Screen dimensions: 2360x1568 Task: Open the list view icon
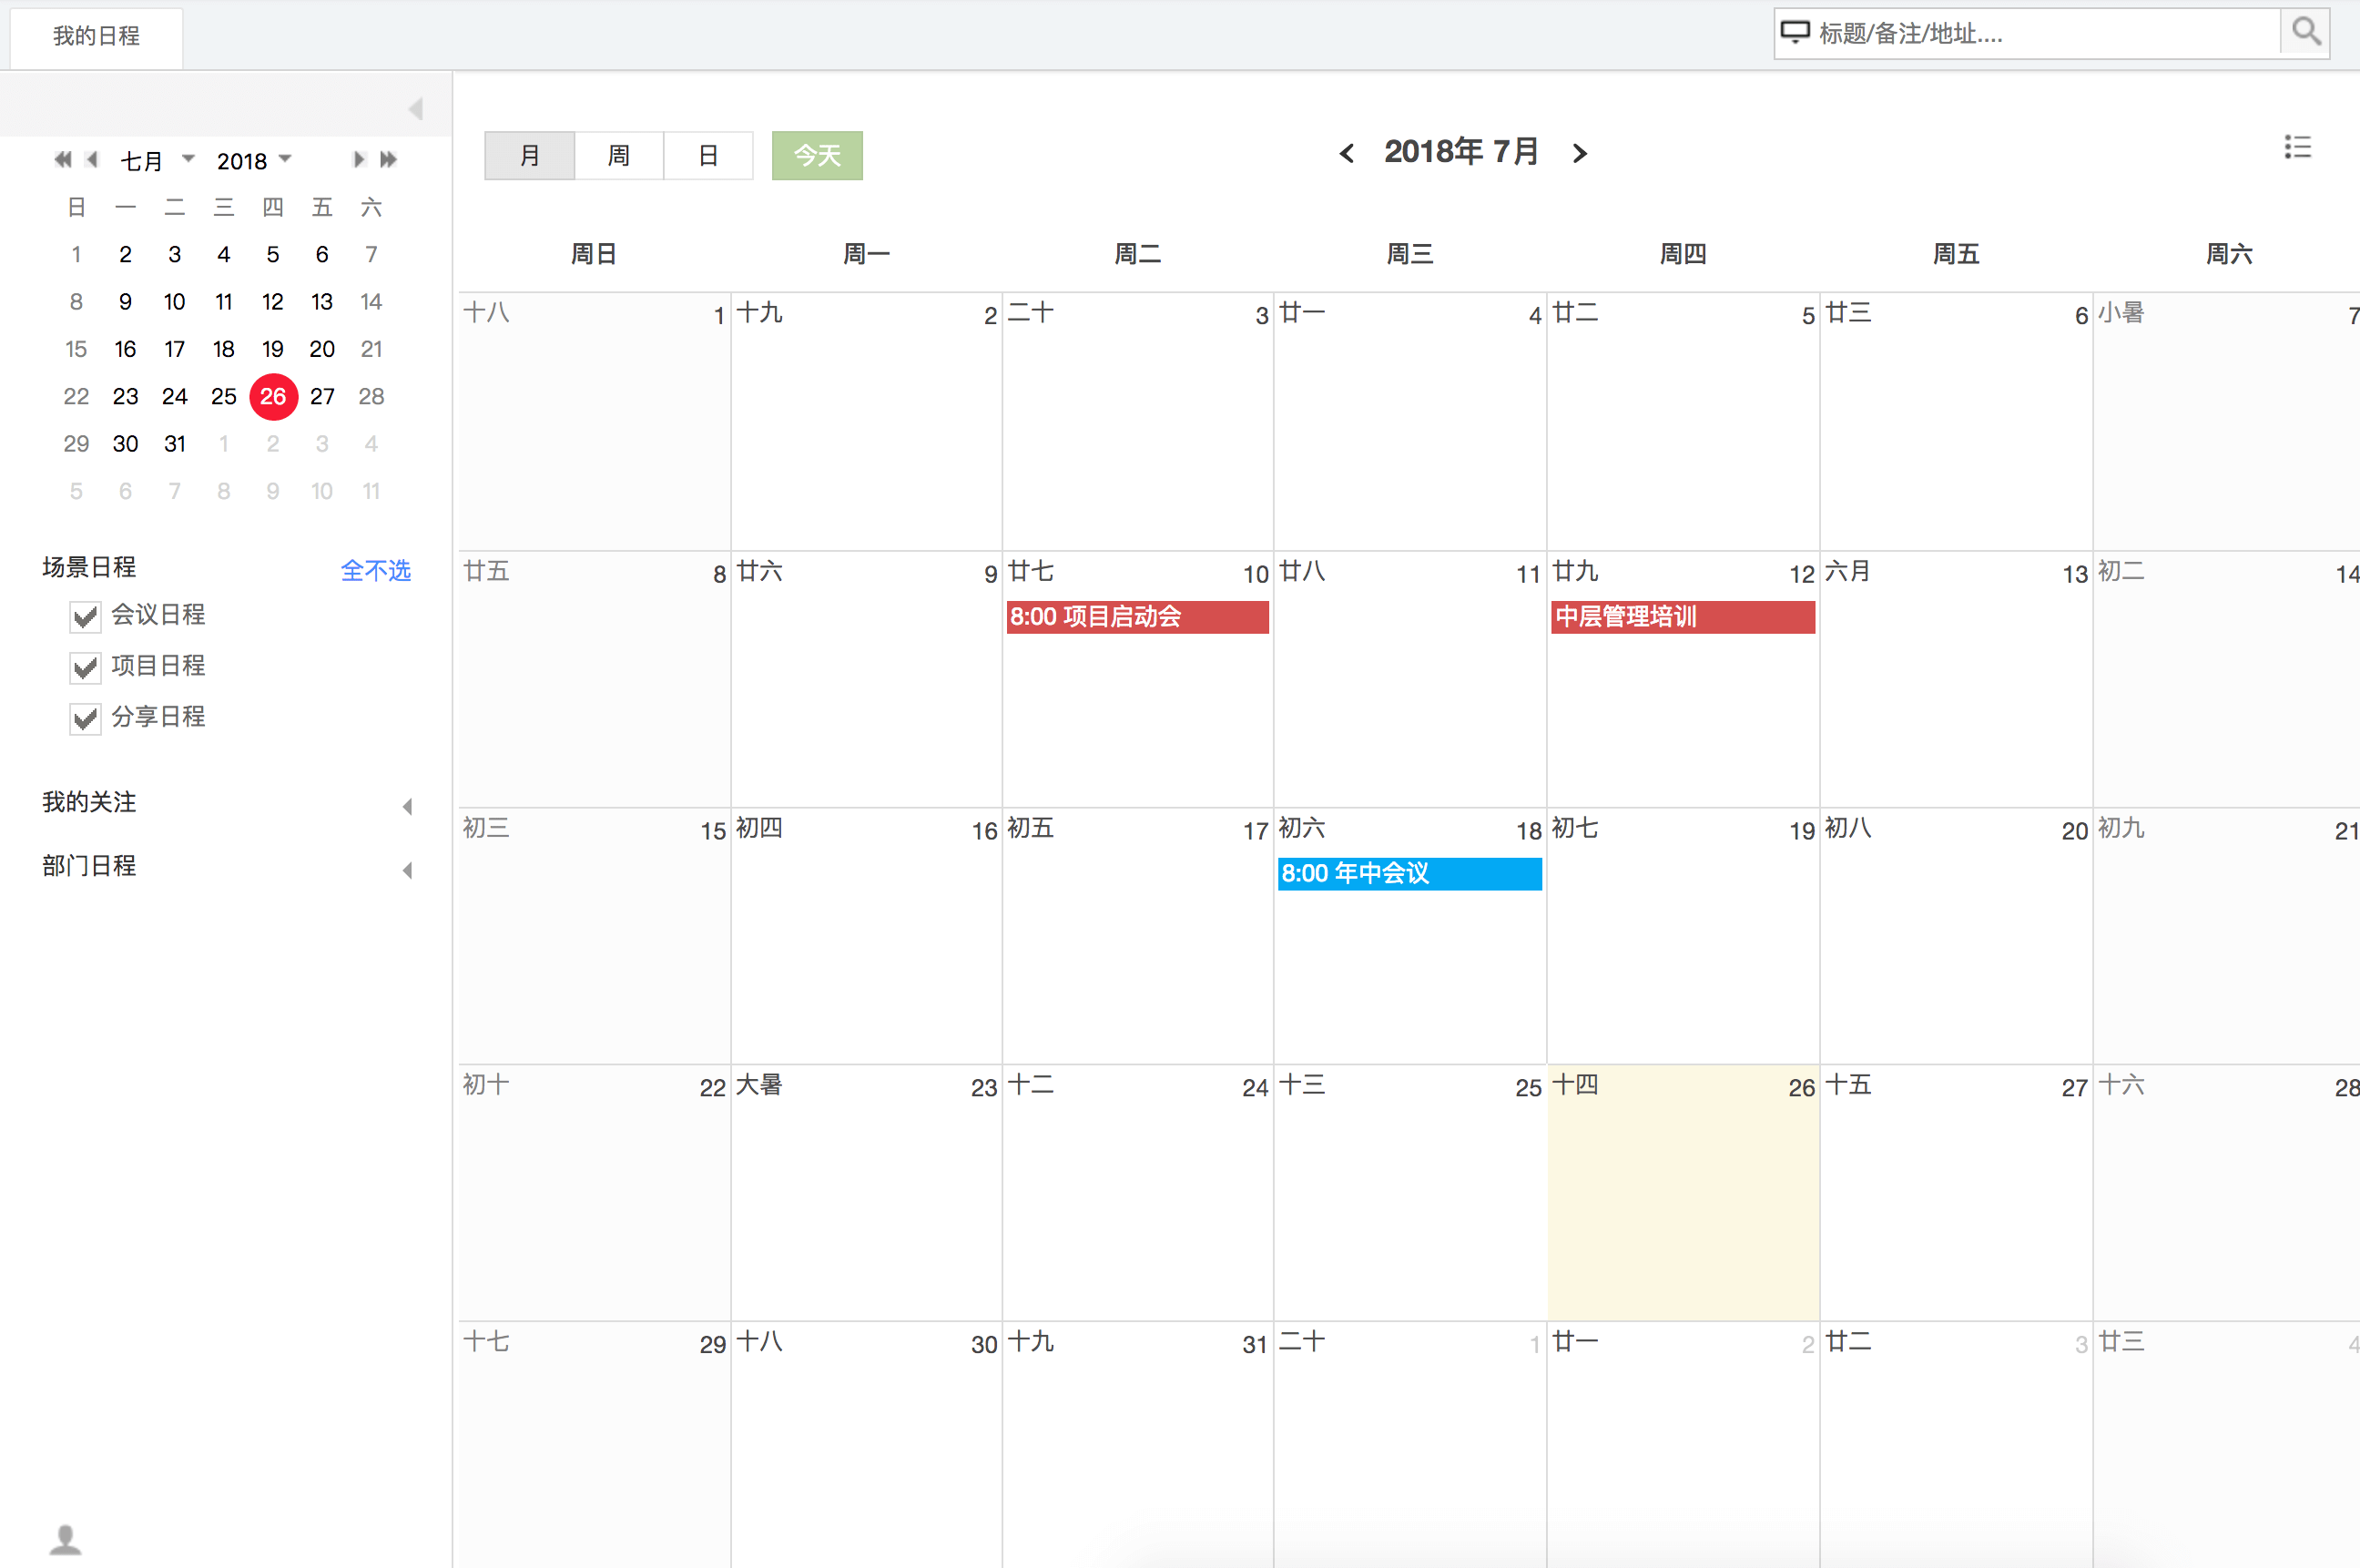(2298, 148)
